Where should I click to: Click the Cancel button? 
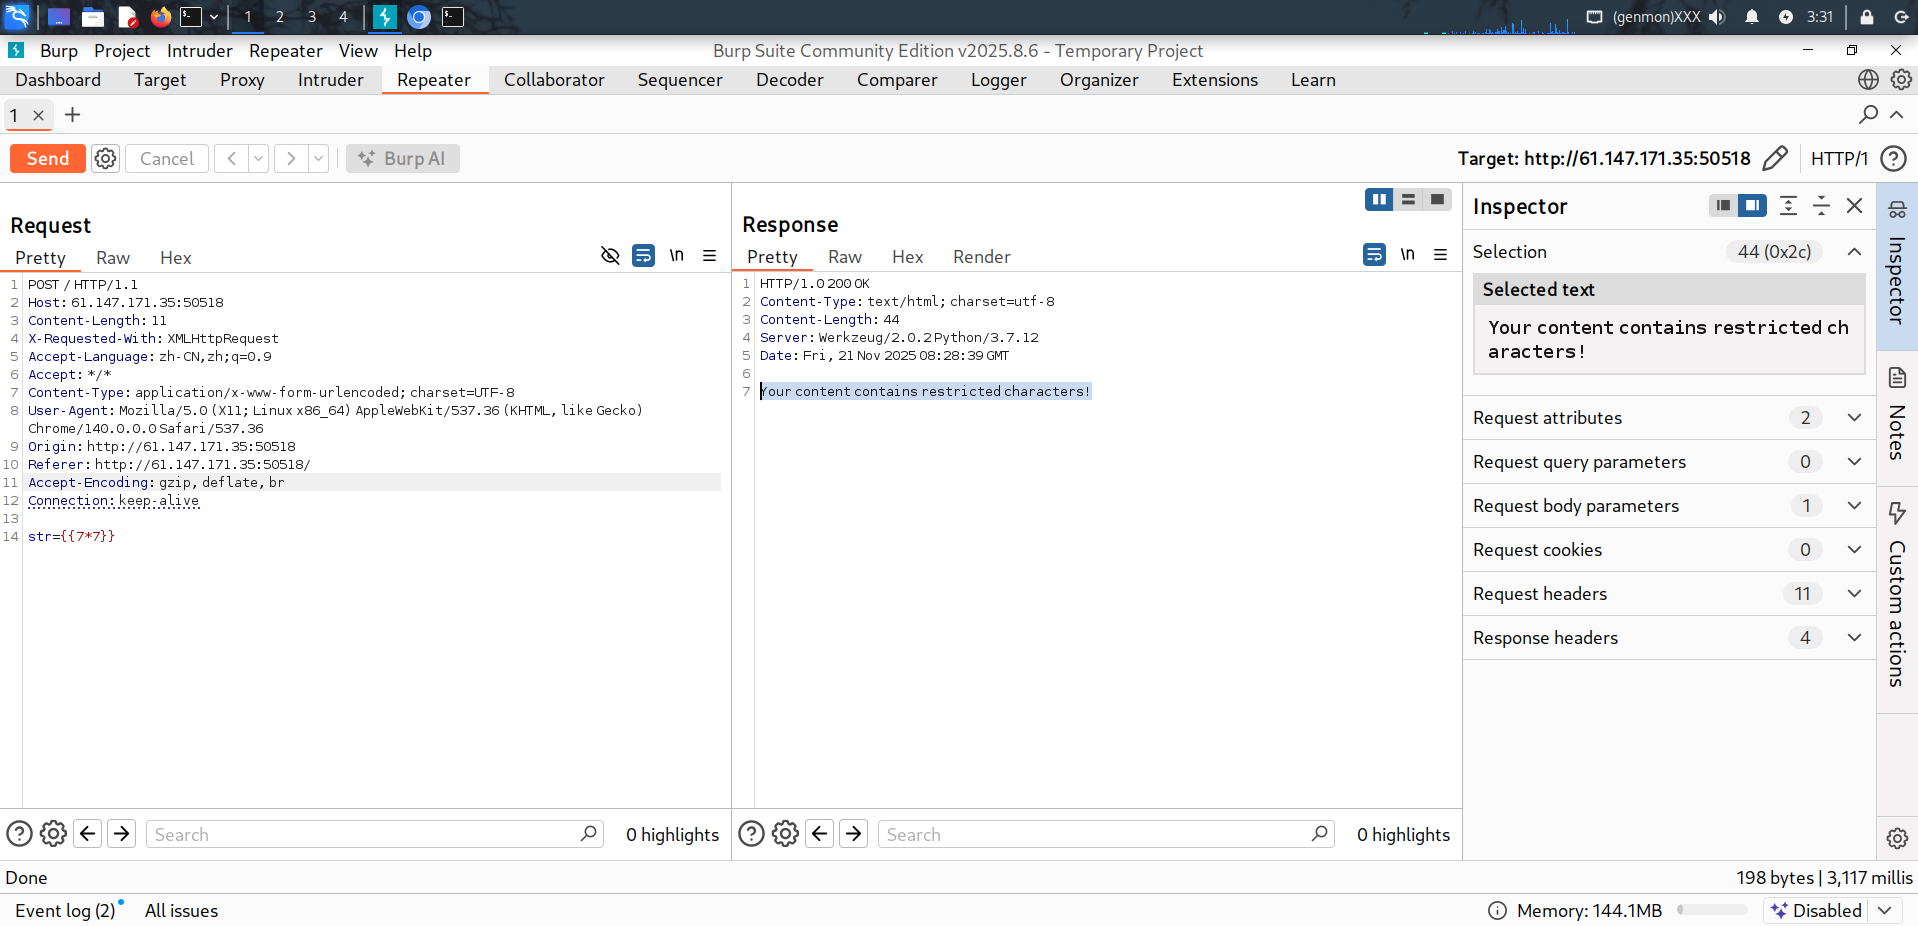click(x=167, y=158)
